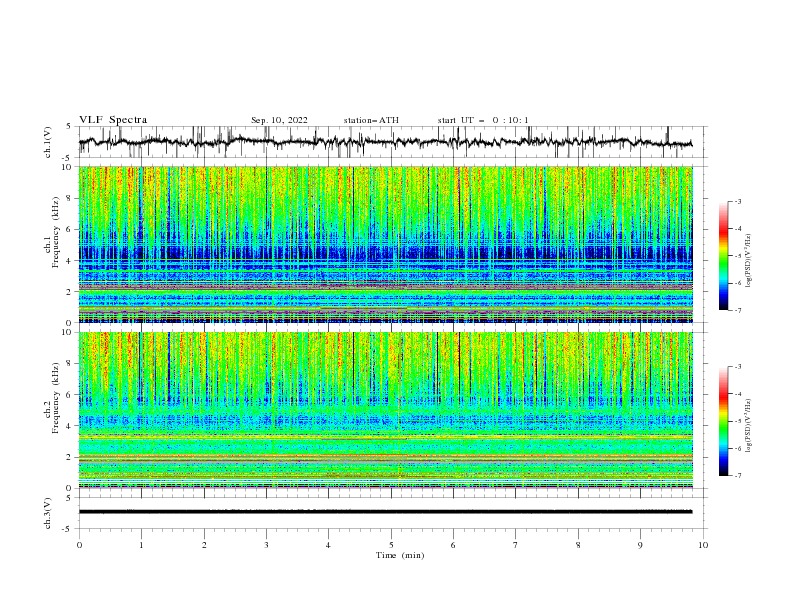Click the 'ch.3(V)' axis label
Viewport: 792px width, 612px height.
[x=48, y=513]
